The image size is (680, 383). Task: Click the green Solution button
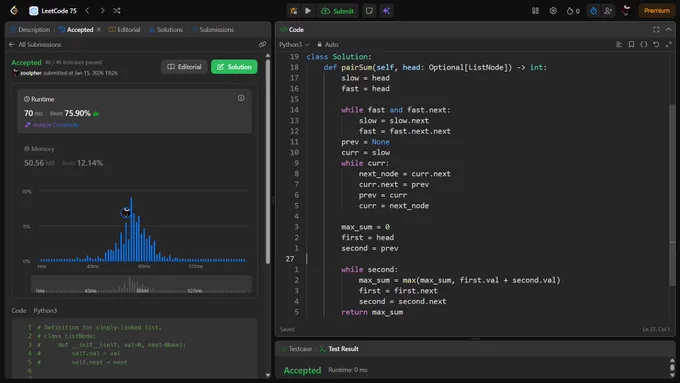(x=234, y=67)
